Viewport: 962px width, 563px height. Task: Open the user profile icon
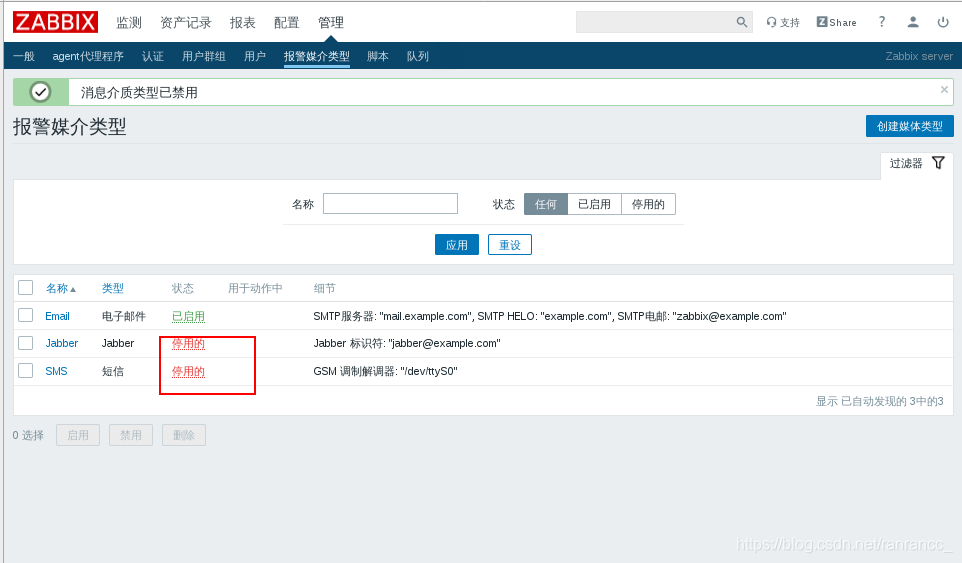pos(913,22)
